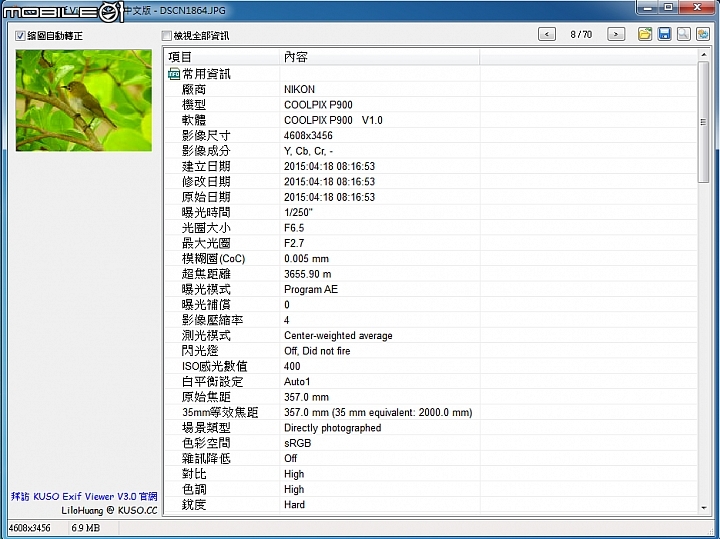Select the 機型 COOLPIX P900 row
The image size is (720, 539).
(x=431, y=105)
